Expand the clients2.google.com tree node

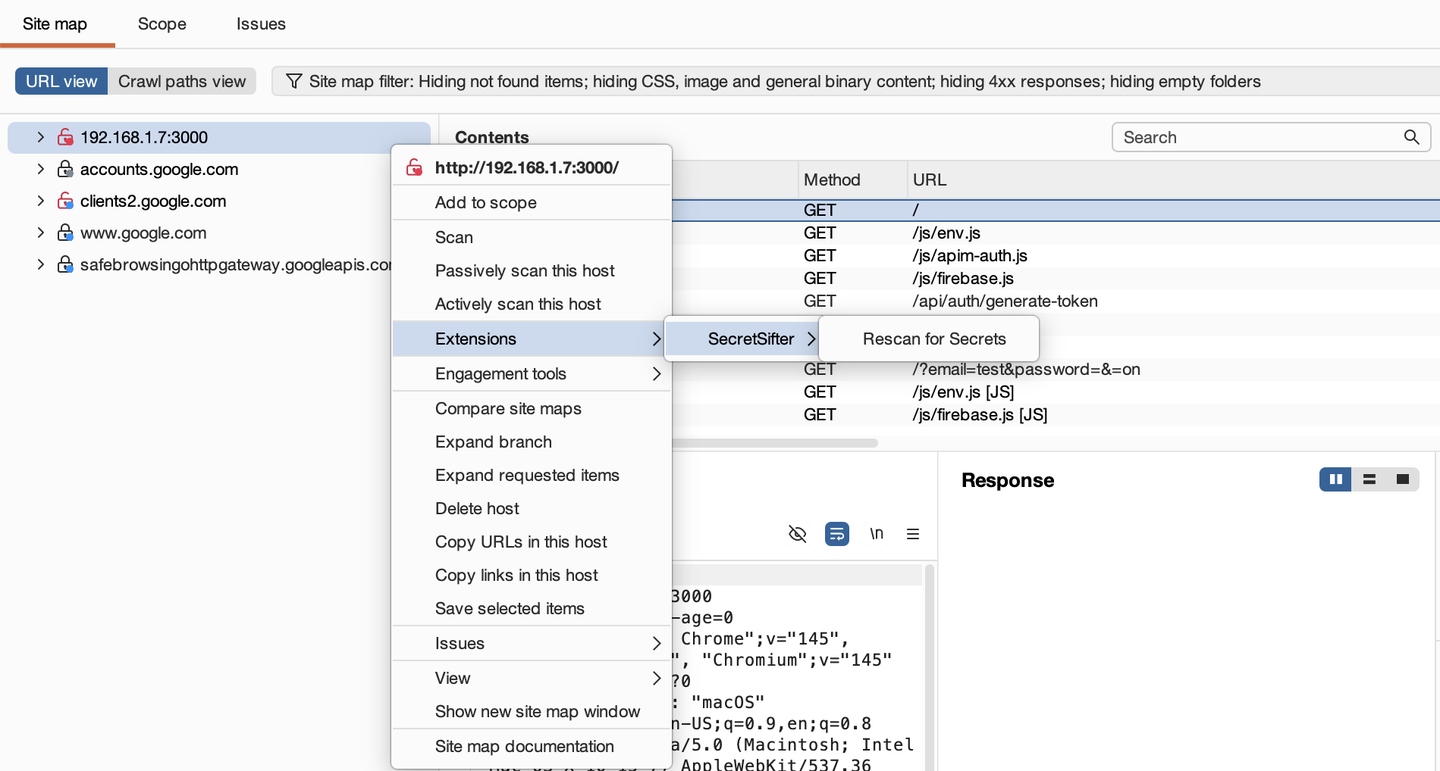(x=40, y=201)
